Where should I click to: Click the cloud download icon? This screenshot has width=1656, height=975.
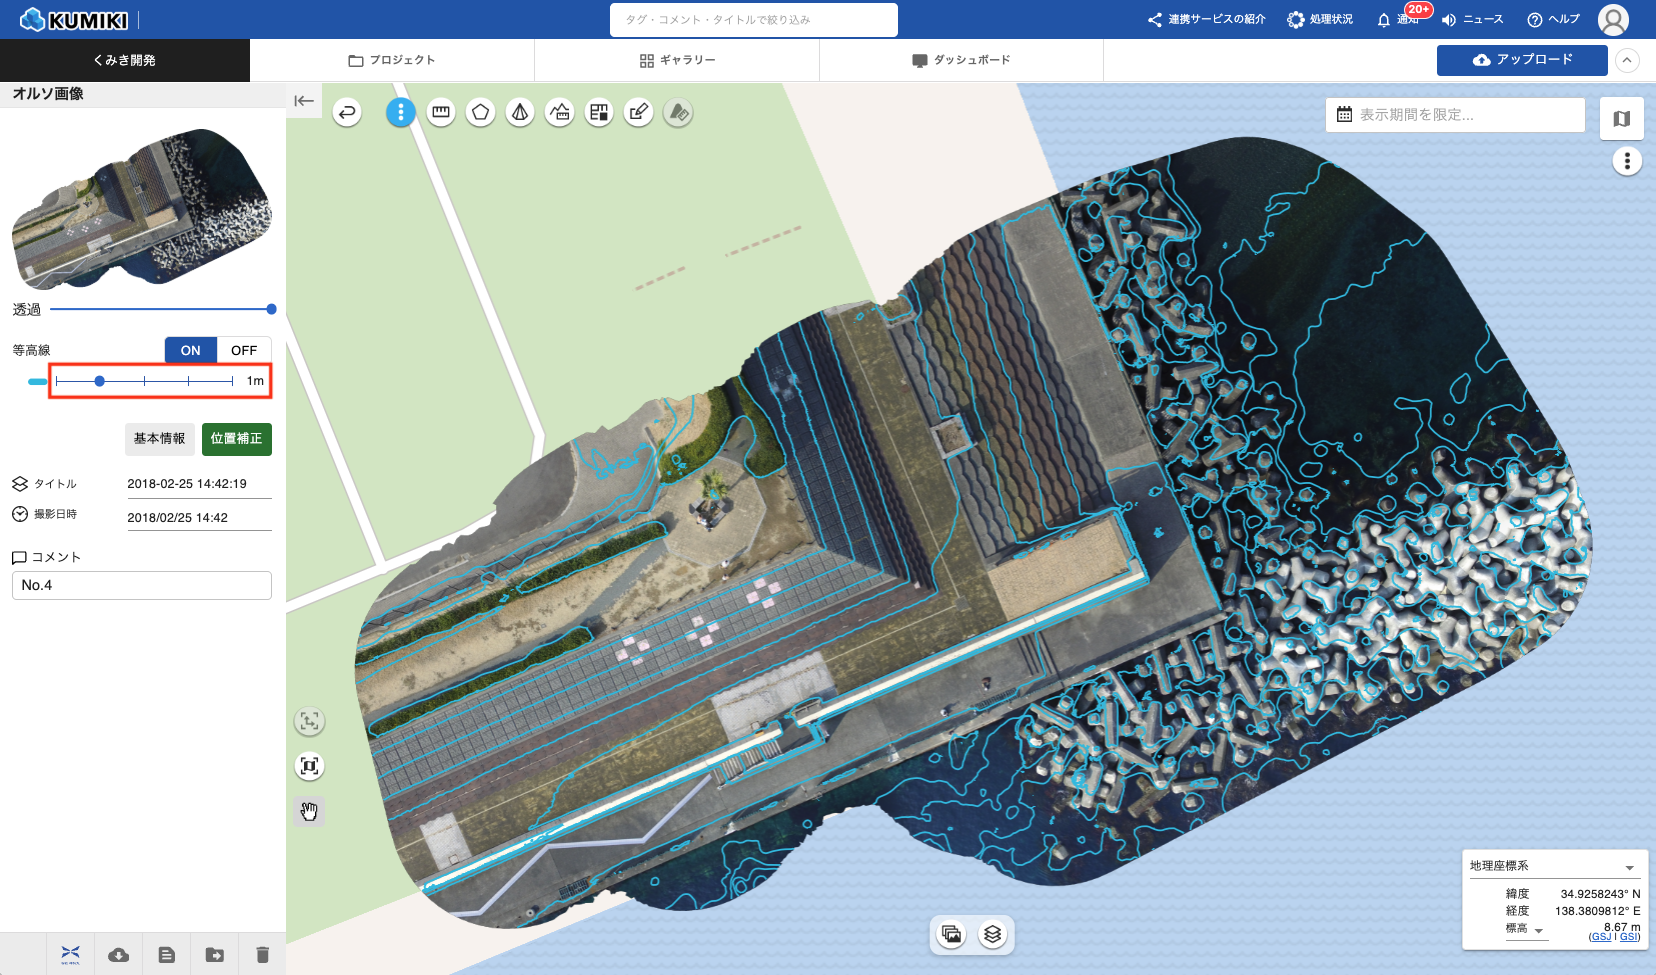tap(118, 955)
